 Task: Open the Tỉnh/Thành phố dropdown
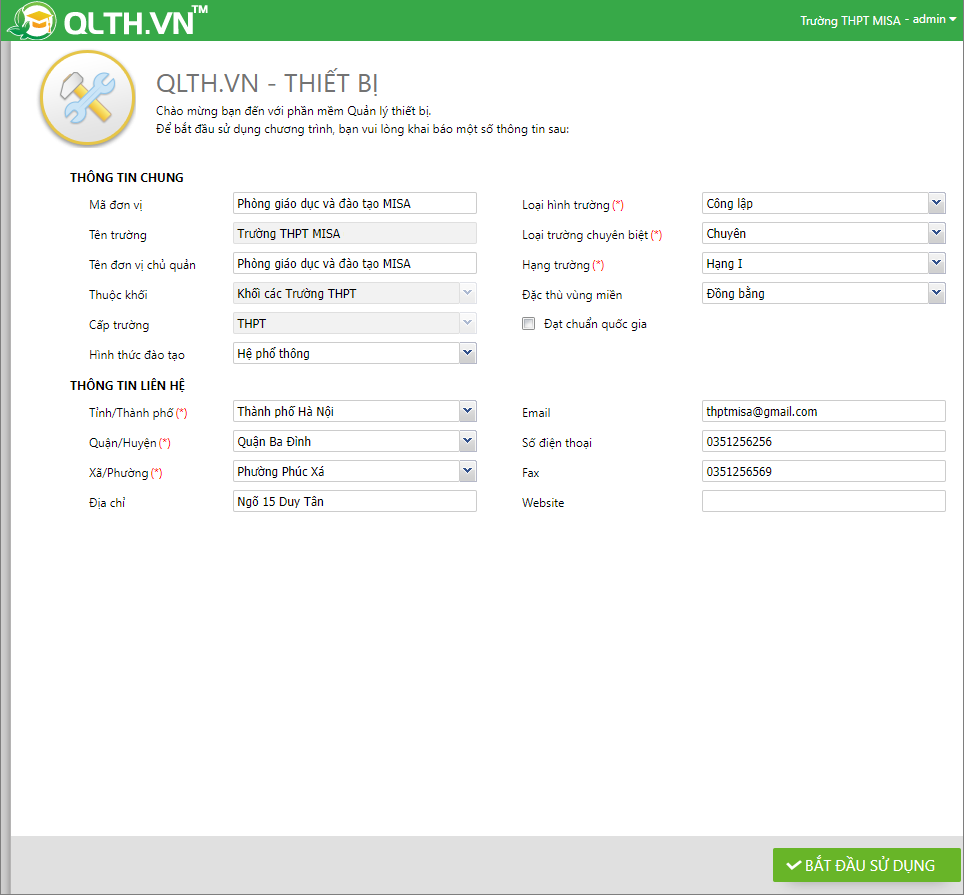coord(468,411)
